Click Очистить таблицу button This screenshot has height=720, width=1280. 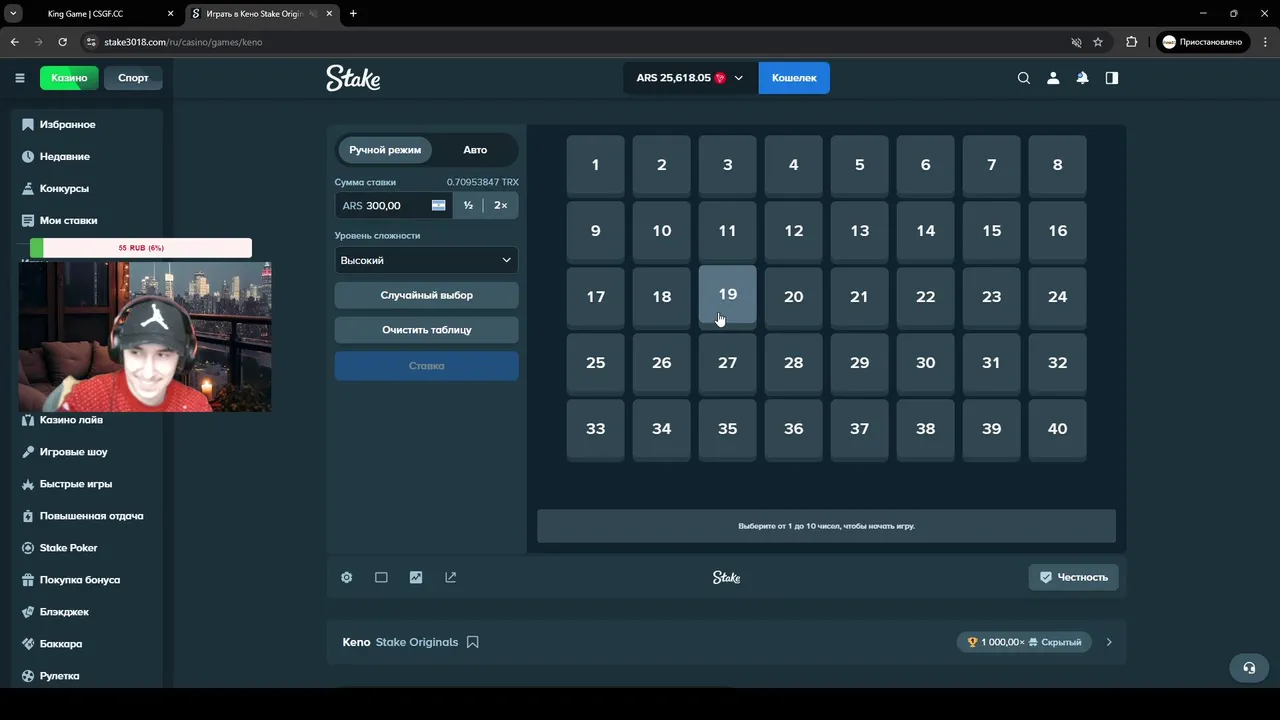(x=426, y=329)
